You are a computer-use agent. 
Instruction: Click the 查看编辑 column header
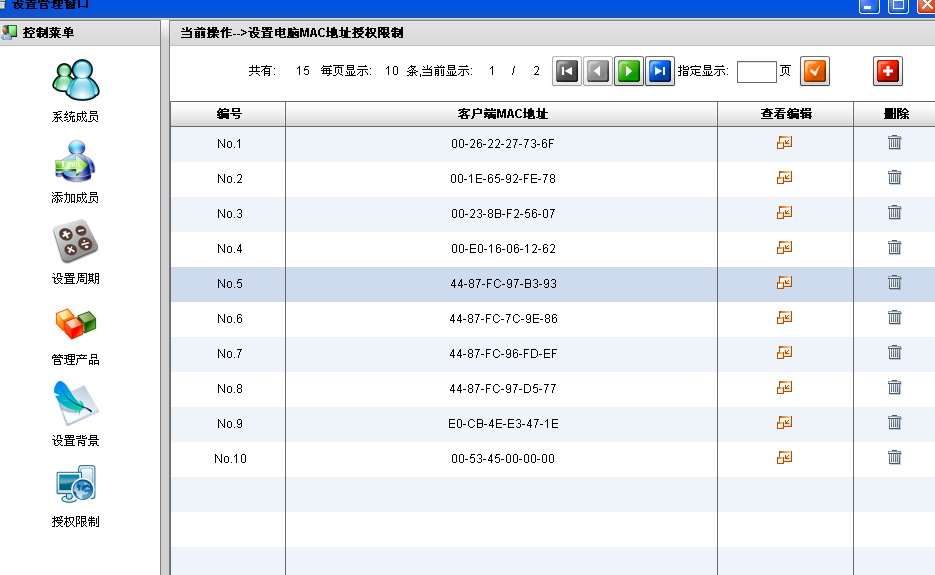tap(786, 114)
